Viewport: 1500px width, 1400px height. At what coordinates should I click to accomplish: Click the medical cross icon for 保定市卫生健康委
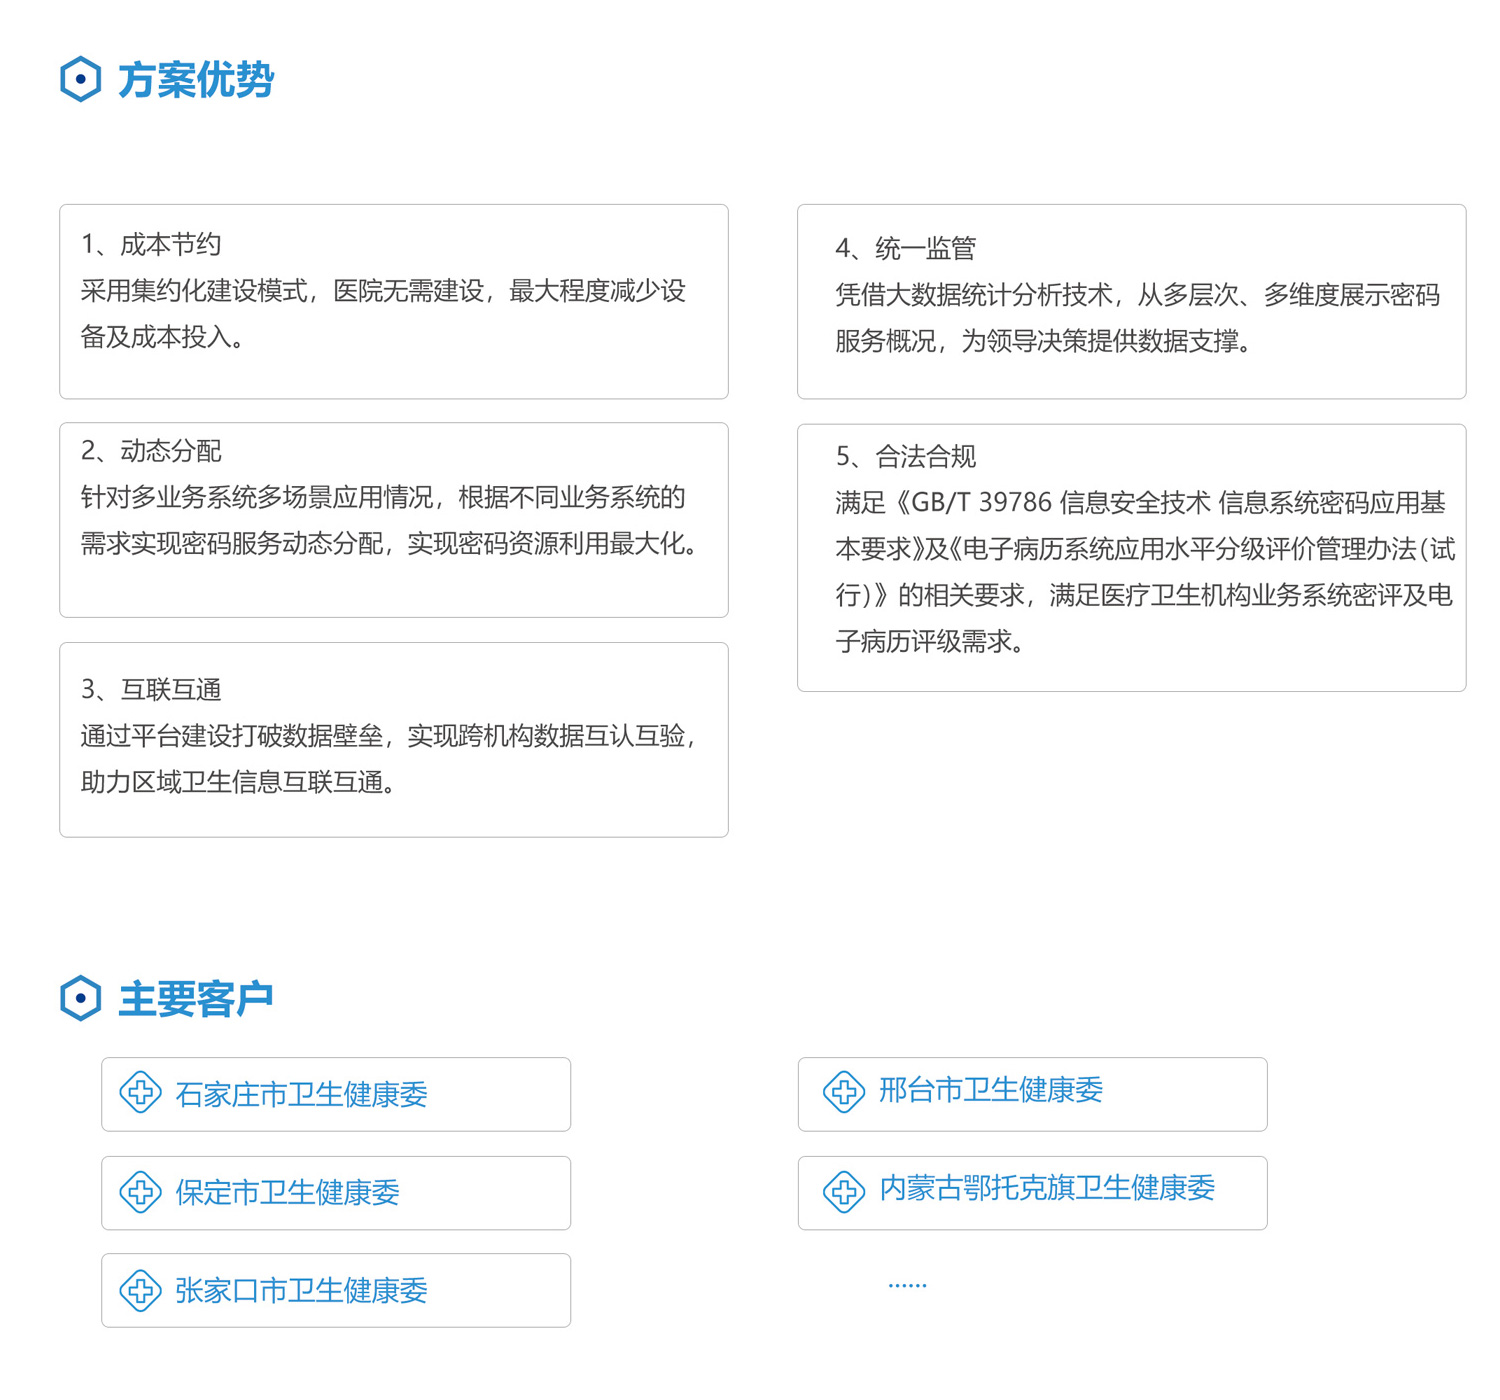[x=141, y=1191]
